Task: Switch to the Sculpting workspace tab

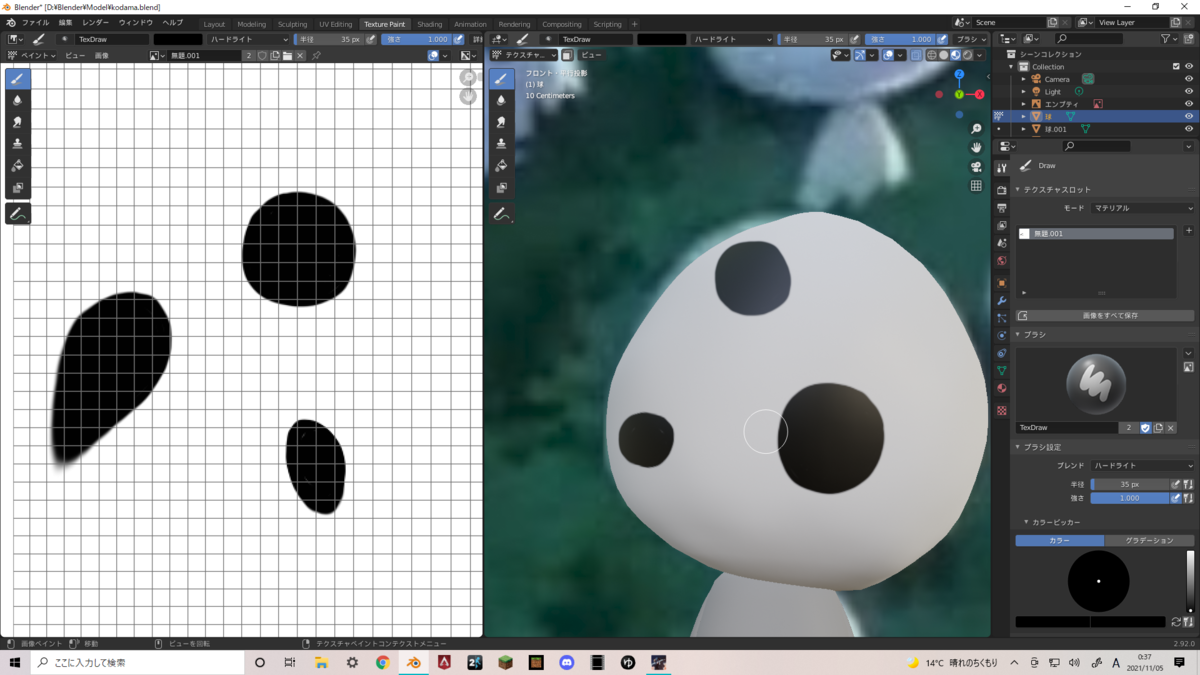Action: [x=292, y=24]
